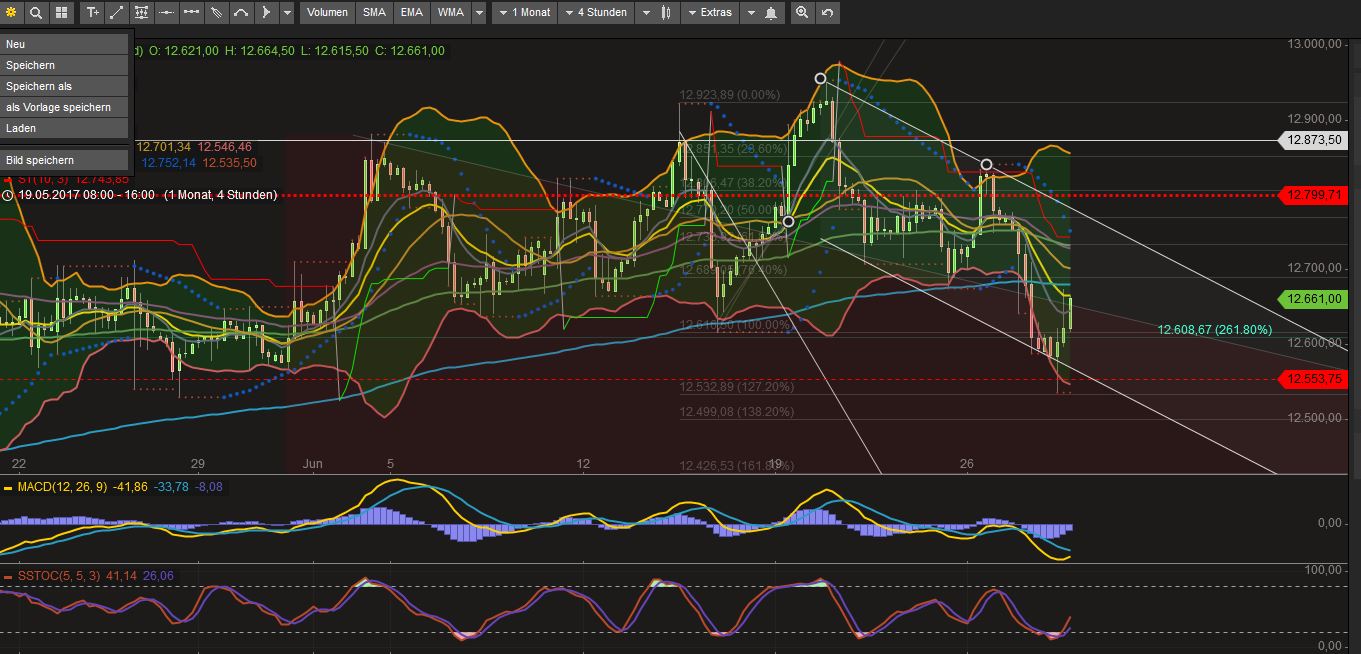Image resolution: width=1361 pixels, height=654 pixels.
Task: Choose Speichern in the settings menu
Action: [x=65, y=65]
